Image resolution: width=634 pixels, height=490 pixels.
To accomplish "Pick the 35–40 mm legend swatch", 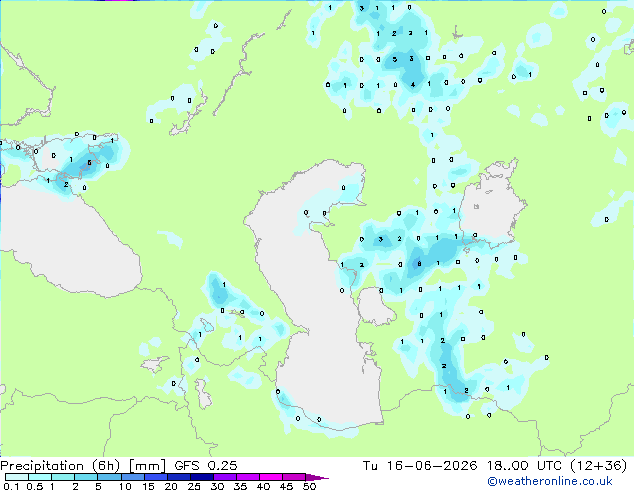I will [x=248, y=477].
